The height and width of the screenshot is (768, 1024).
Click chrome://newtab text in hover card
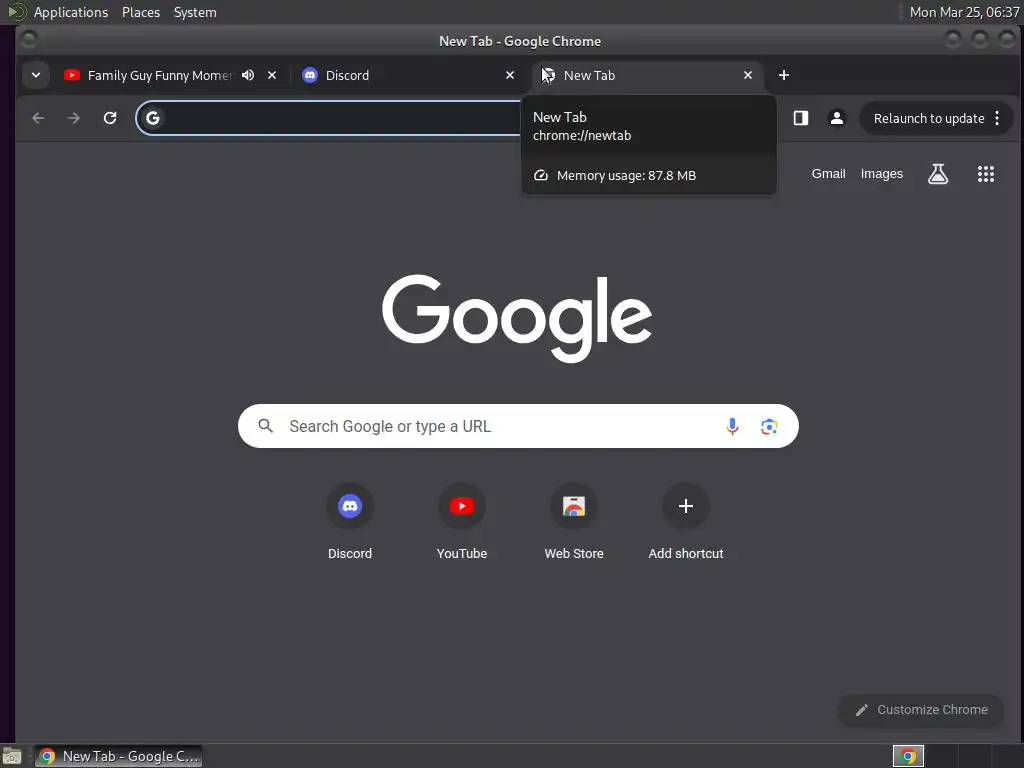point(582,136)
